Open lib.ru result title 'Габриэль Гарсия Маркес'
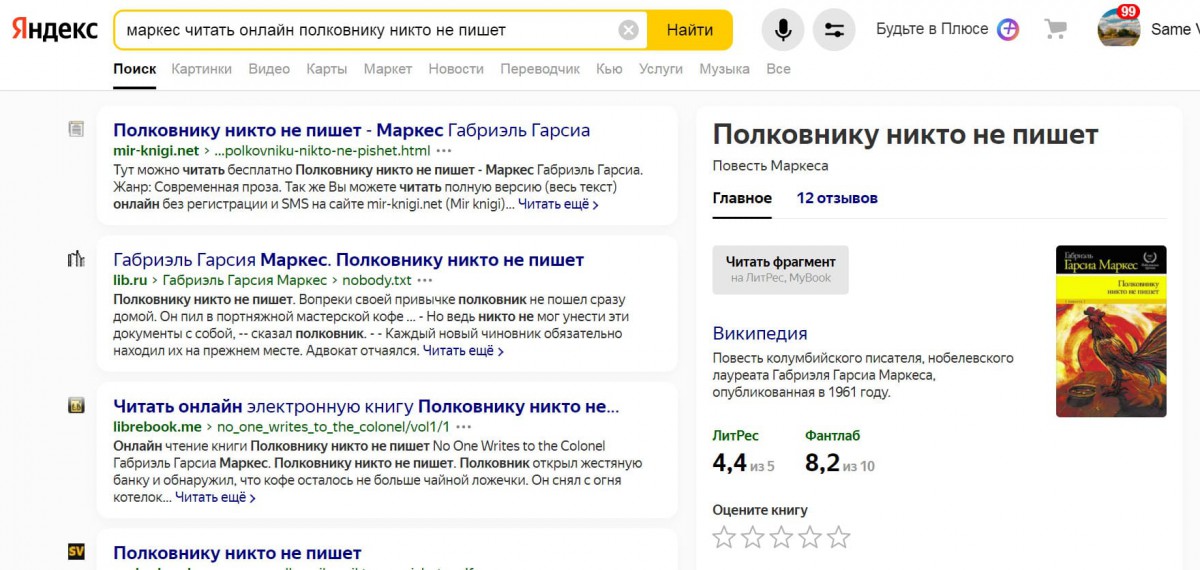The width and height of the screenshot is (1200, 570). (x=349, y=260)
